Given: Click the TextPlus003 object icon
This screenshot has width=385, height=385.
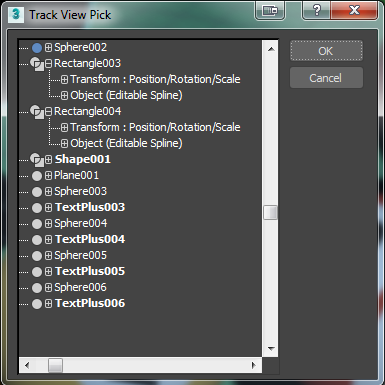Looking at the screenshot, I should [x=37, y=208].
